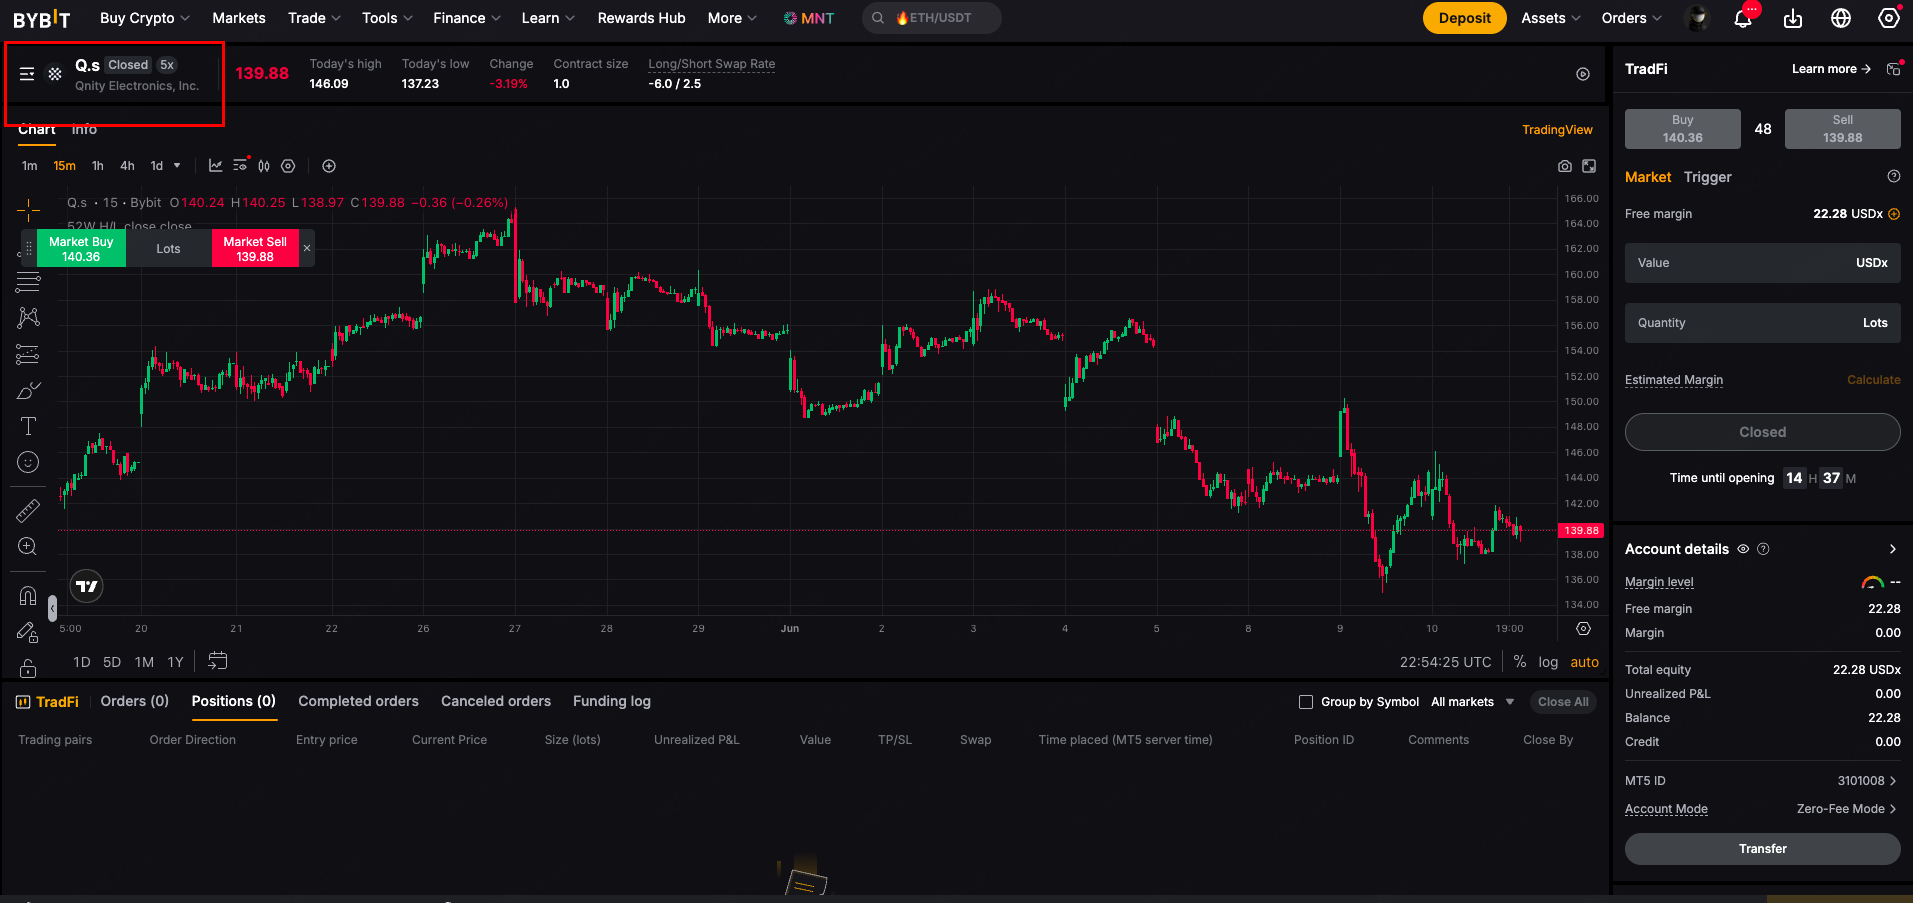This screenshot has width=1913, height=903.
Task: Expand the Tools dropdown
Action: tap(388, 18)
